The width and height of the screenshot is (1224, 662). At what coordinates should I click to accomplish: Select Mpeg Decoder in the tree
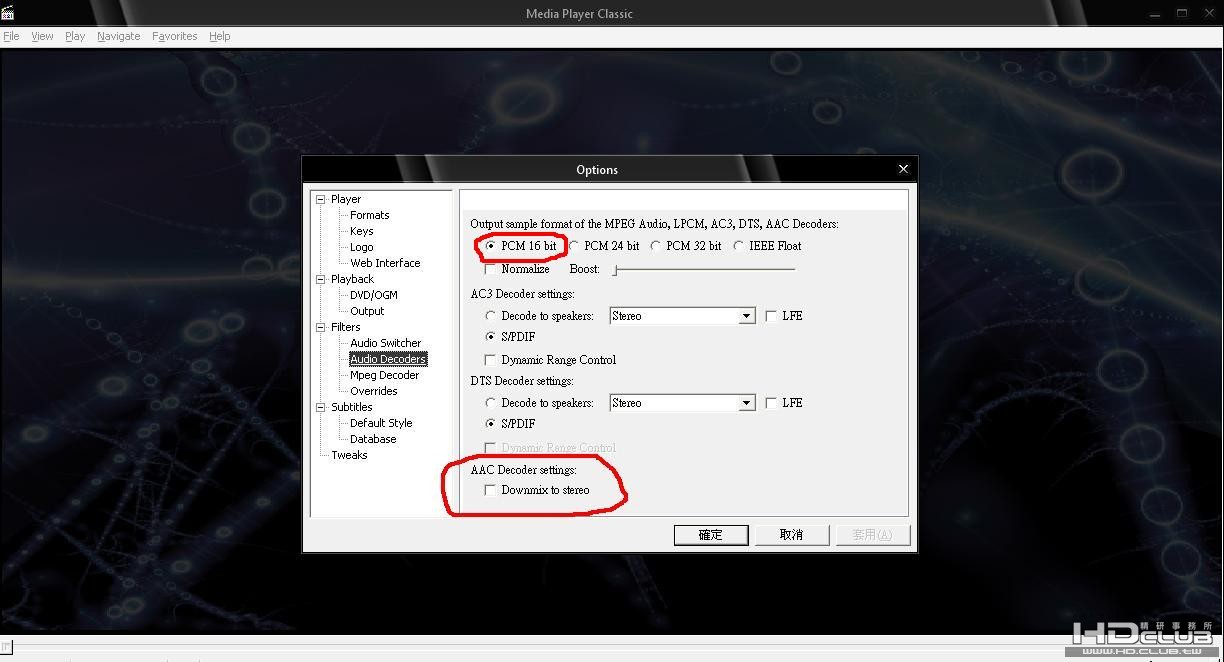(384, 375)
